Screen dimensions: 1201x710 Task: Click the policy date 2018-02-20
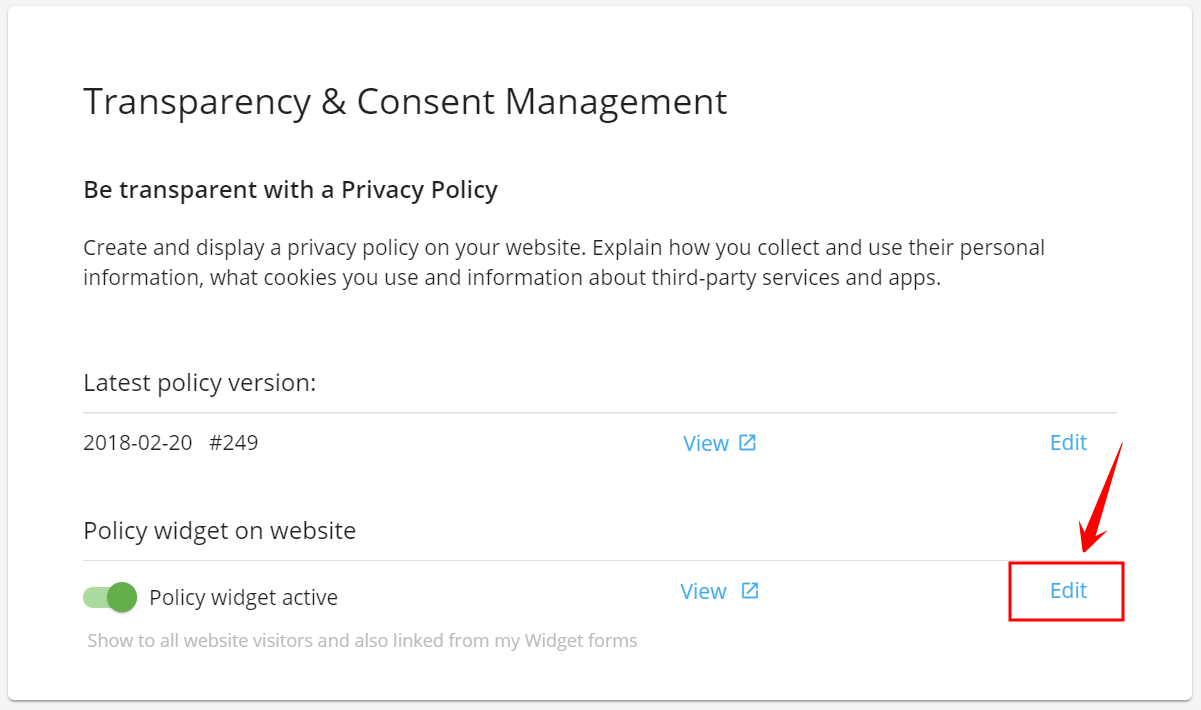tap(138, 442)
